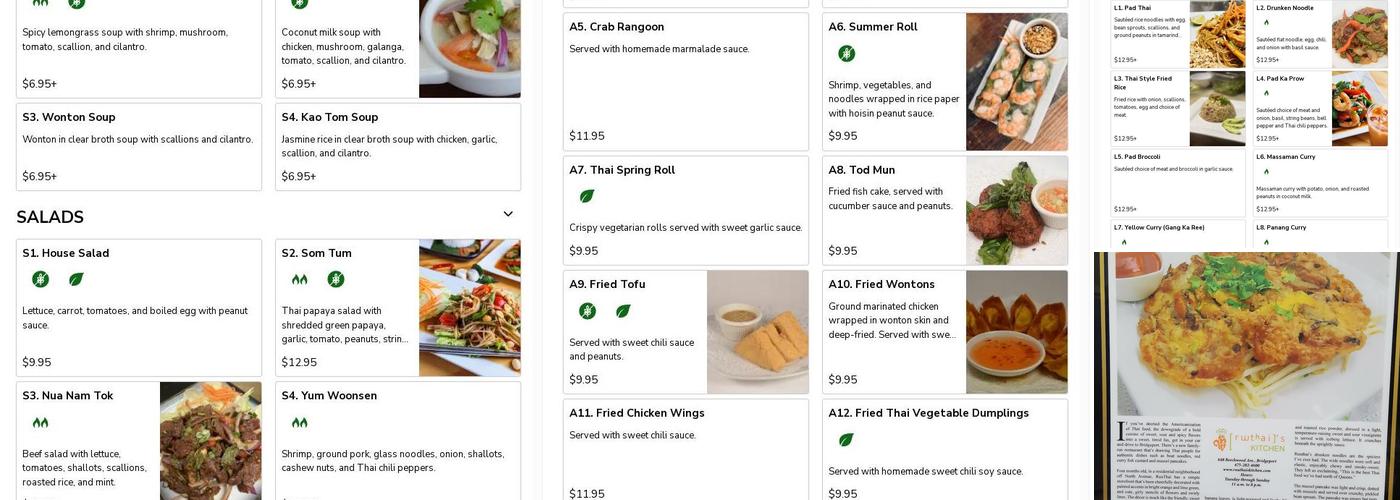Viewport: 1400px width, 500px height.
Task: Choose S4. Kao Tom Soup
Action: click(x=397, y=146)
